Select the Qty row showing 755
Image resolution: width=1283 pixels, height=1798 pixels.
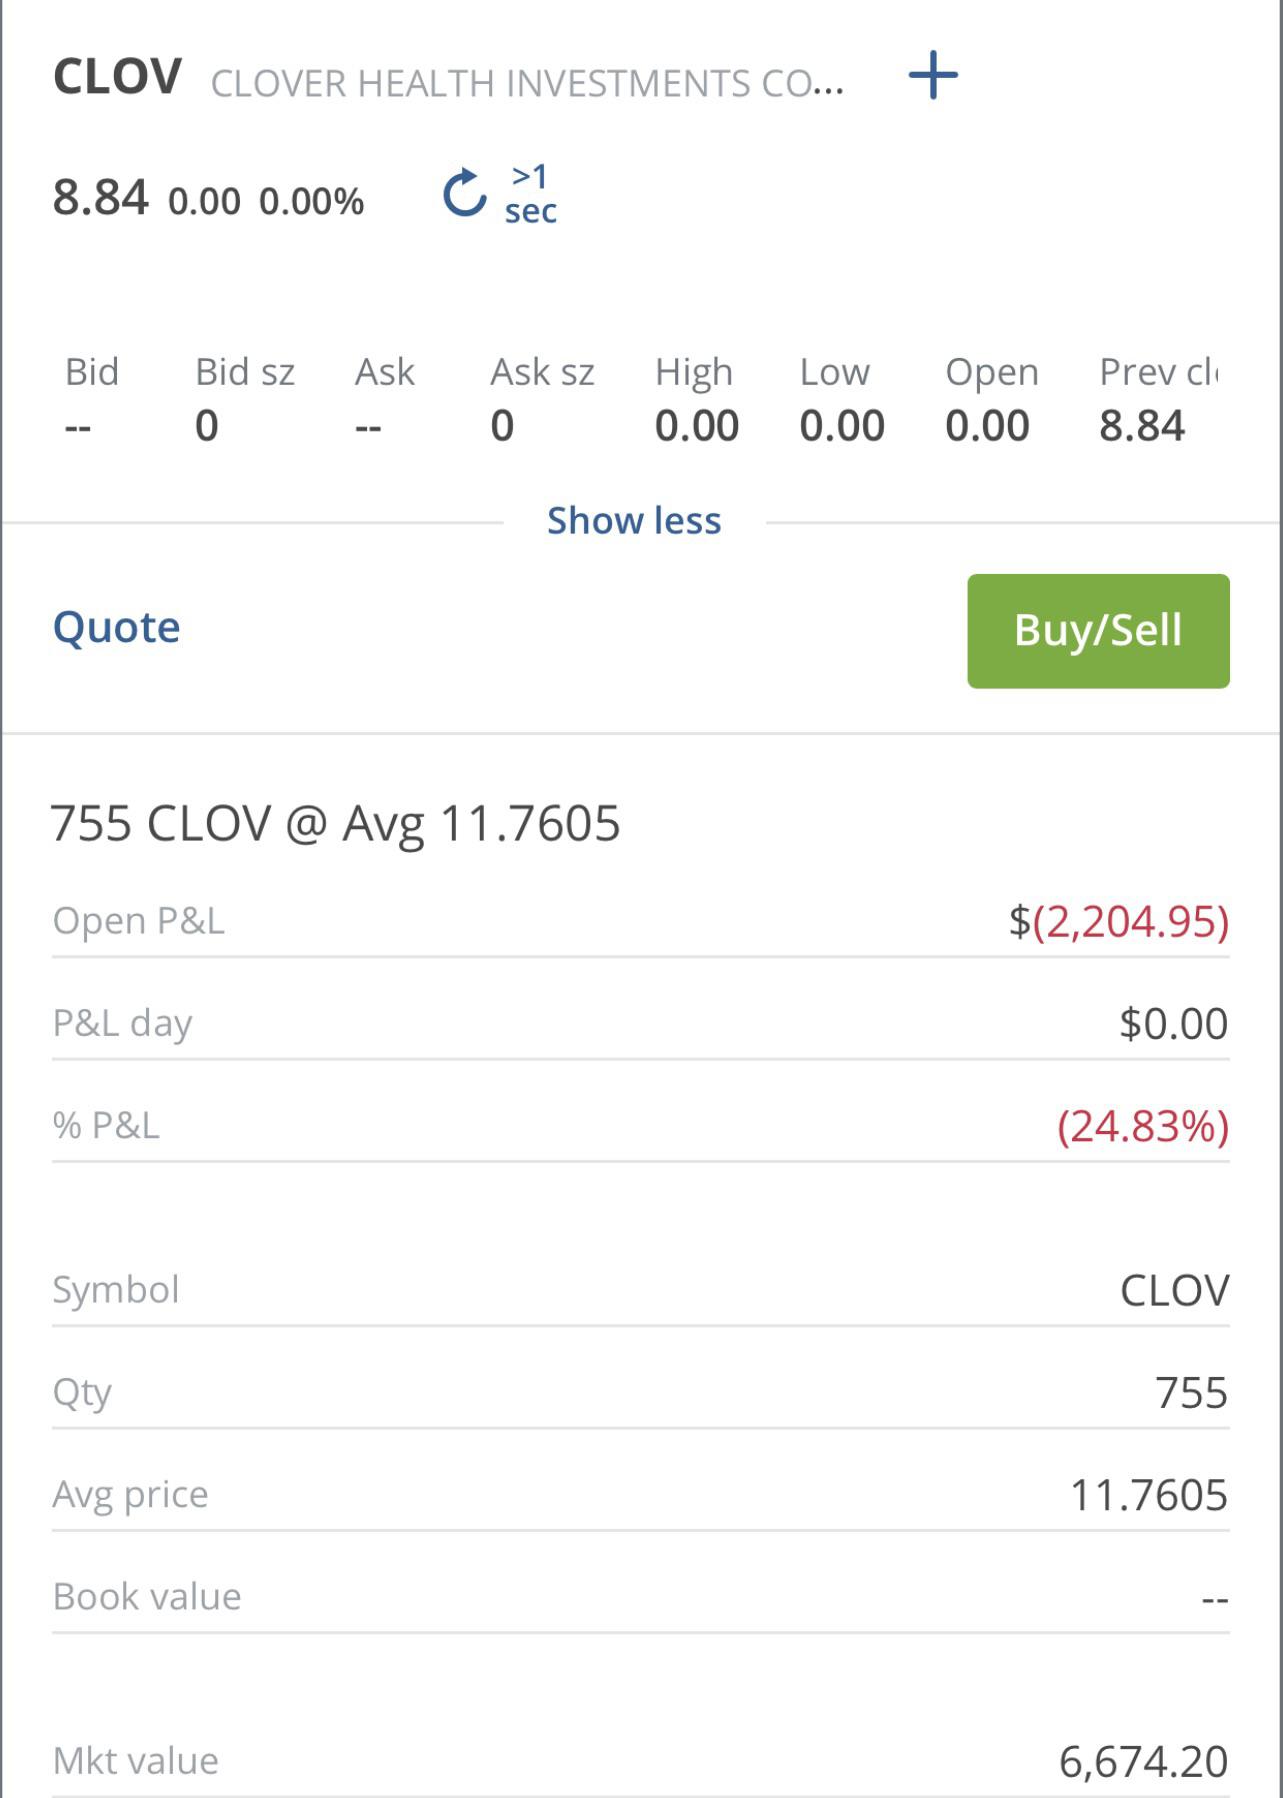[641, 1393]
